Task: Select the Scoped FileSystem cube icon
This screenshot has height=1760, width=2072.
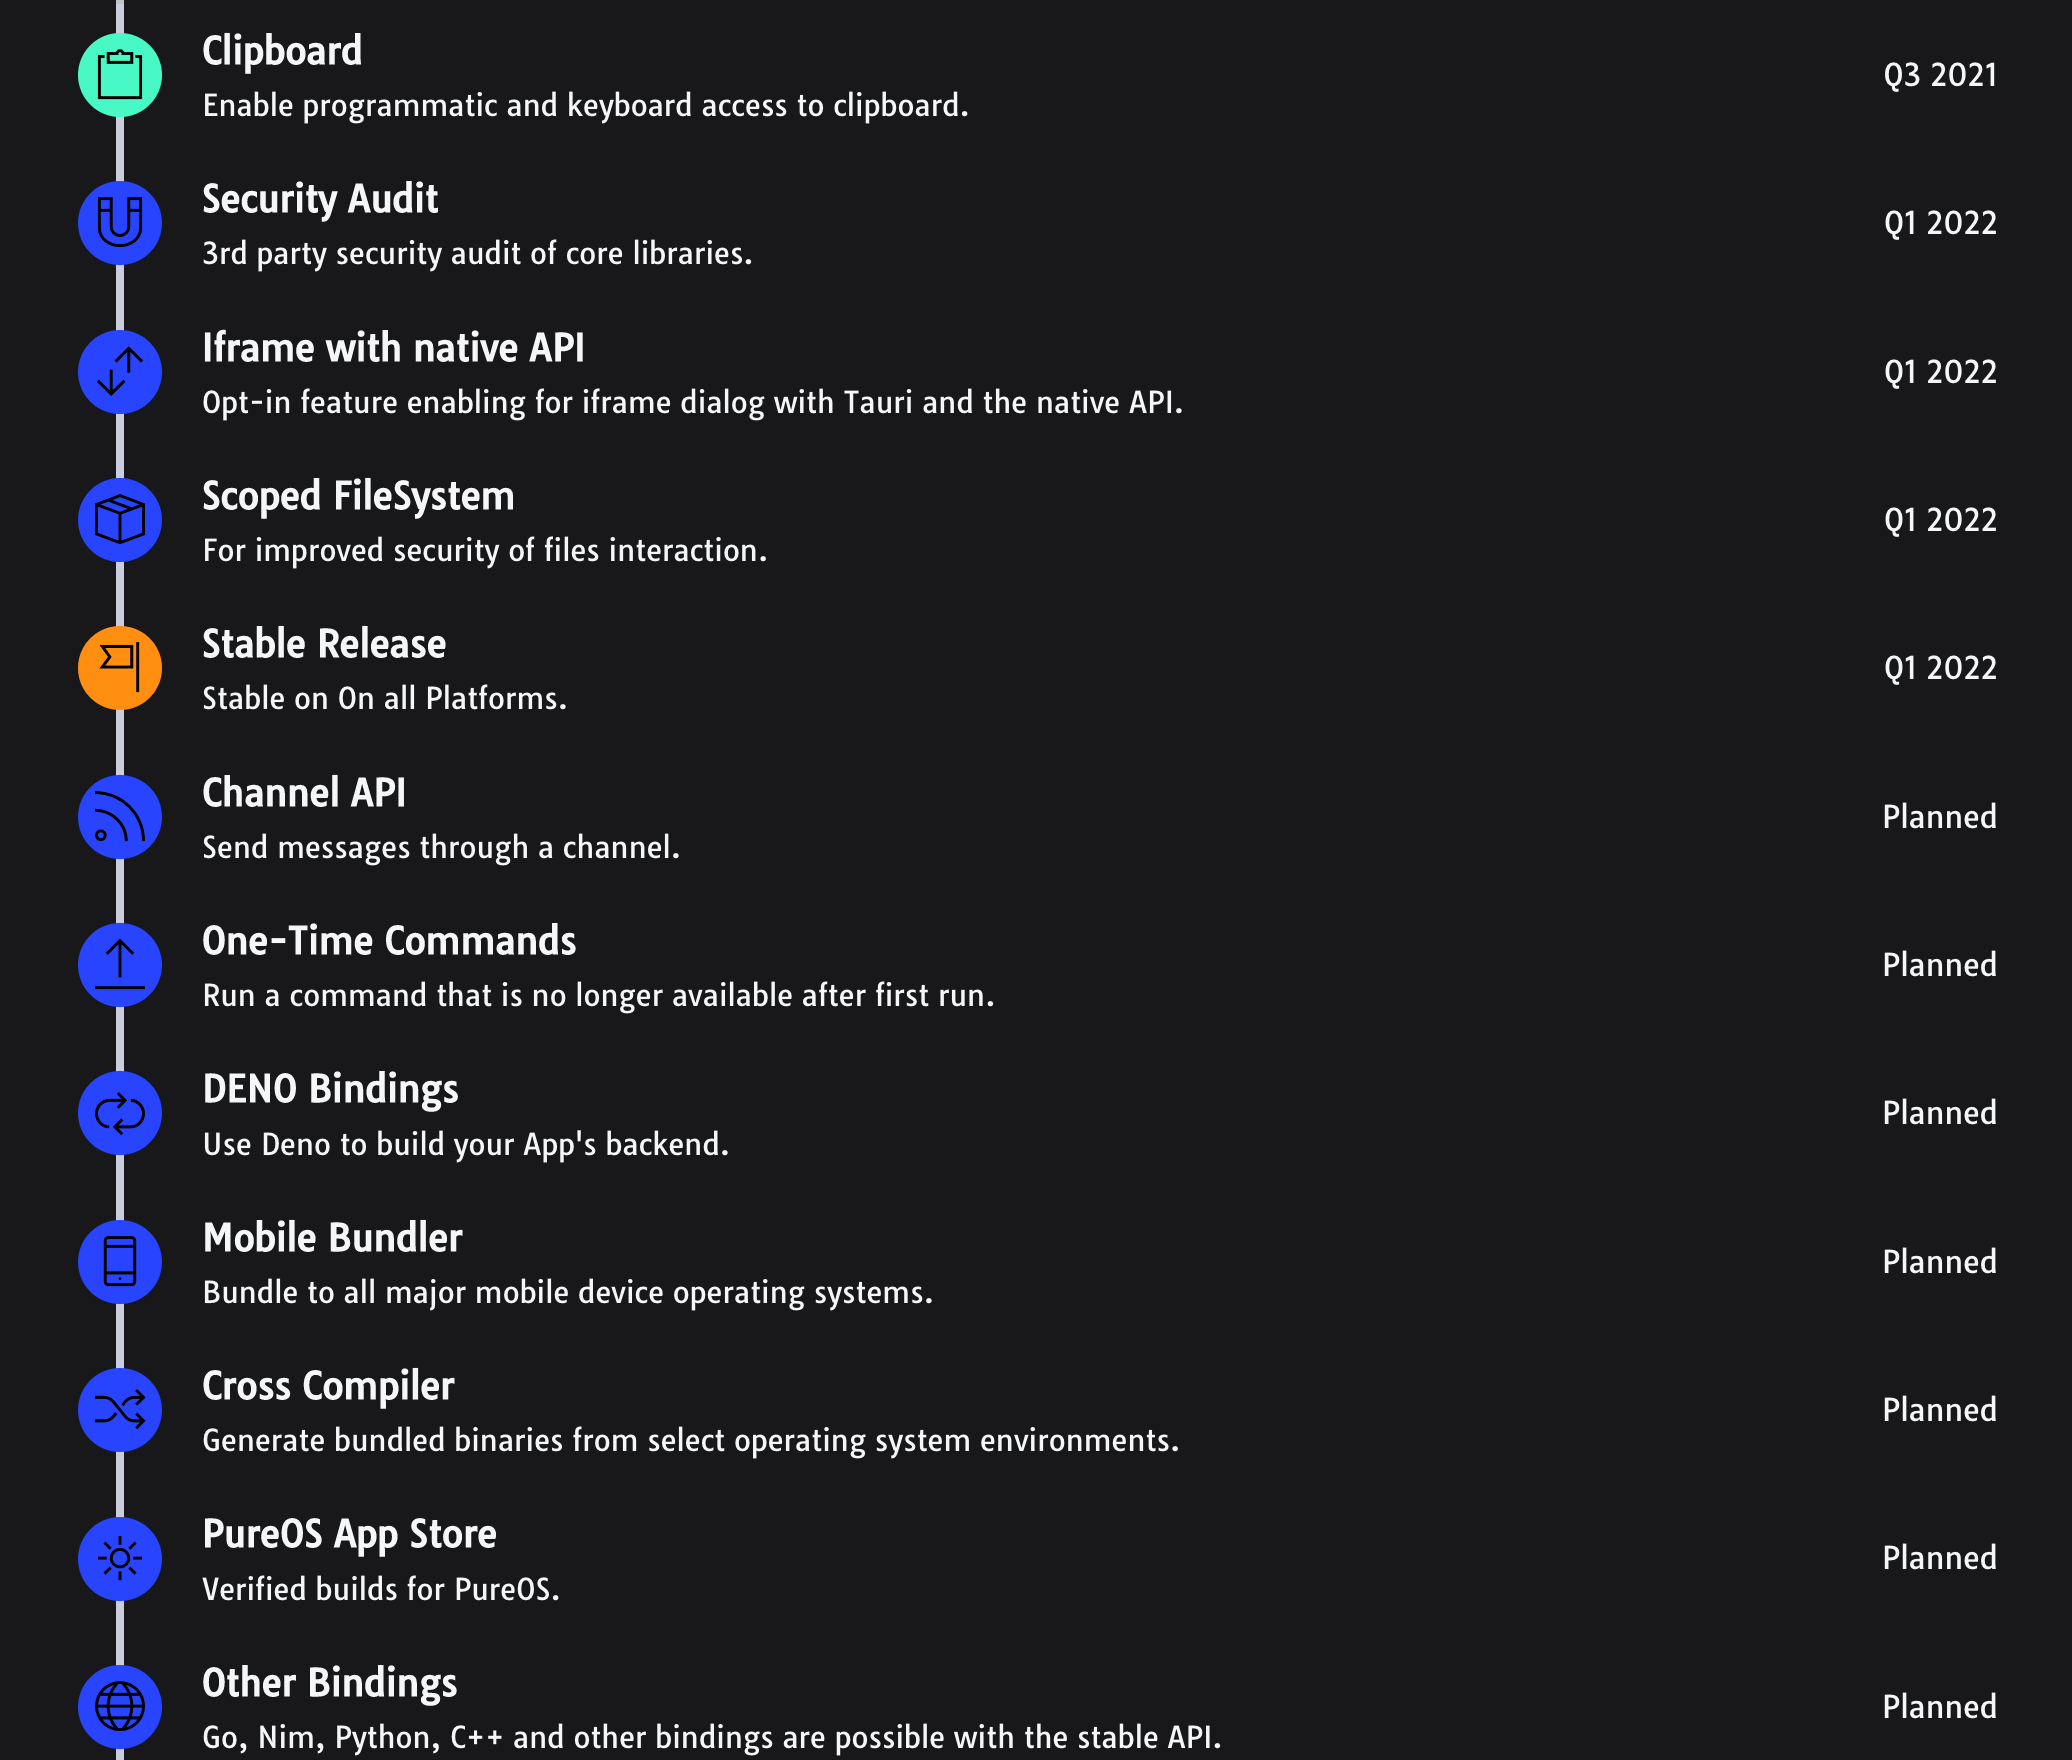Action: click(x=119, y=519)
